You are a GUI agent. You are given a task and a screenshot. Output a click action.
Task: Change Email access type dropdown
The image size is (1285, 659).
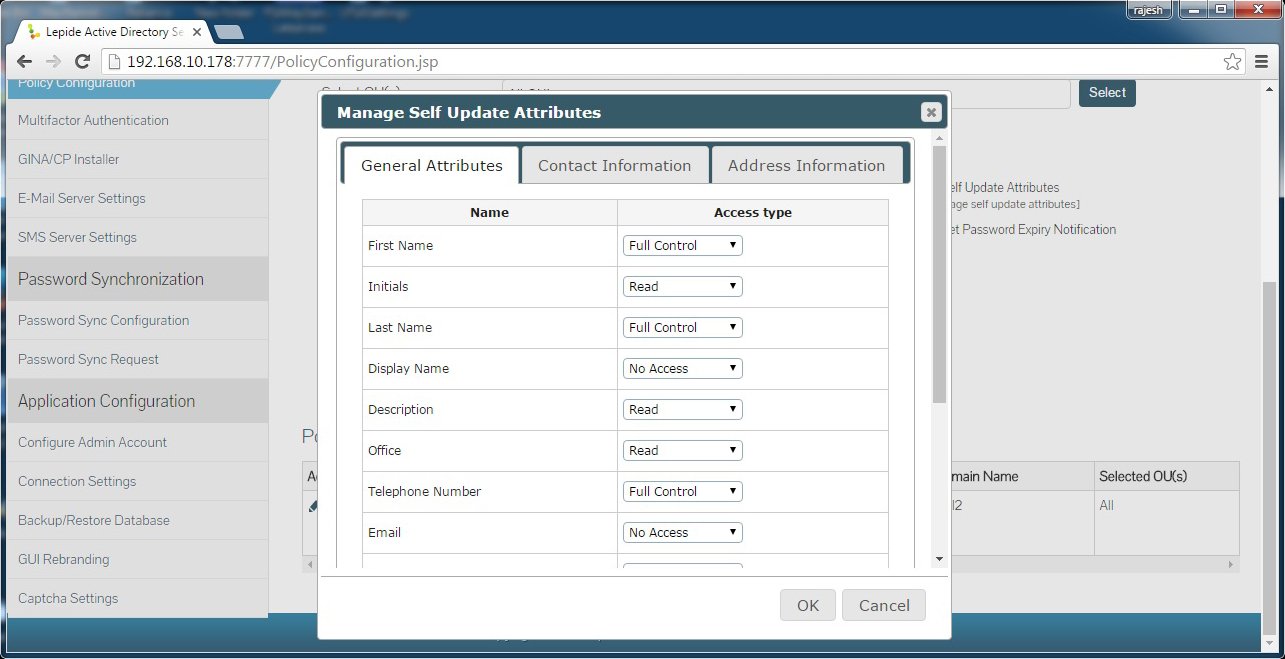[682, 532]
